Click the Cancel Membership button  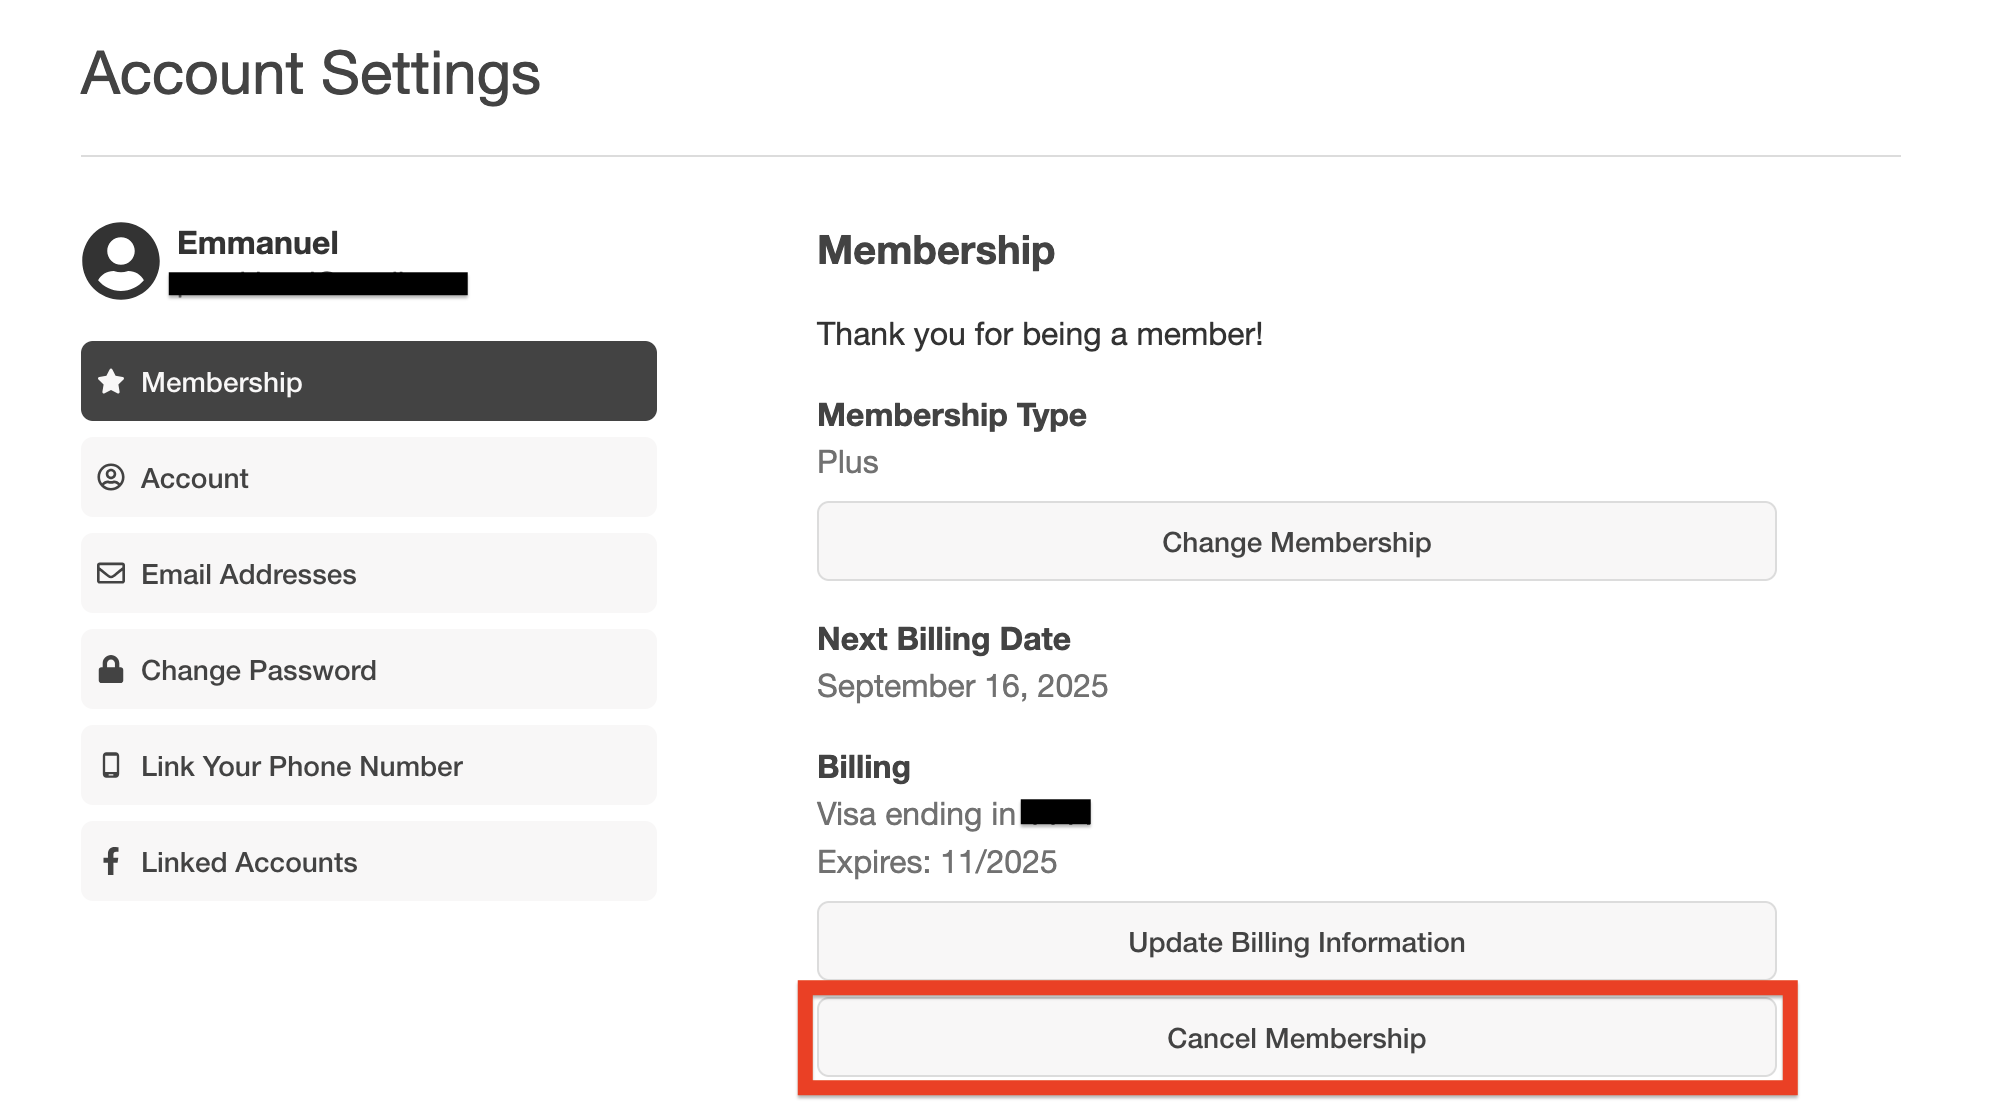coord(1297,1037)
